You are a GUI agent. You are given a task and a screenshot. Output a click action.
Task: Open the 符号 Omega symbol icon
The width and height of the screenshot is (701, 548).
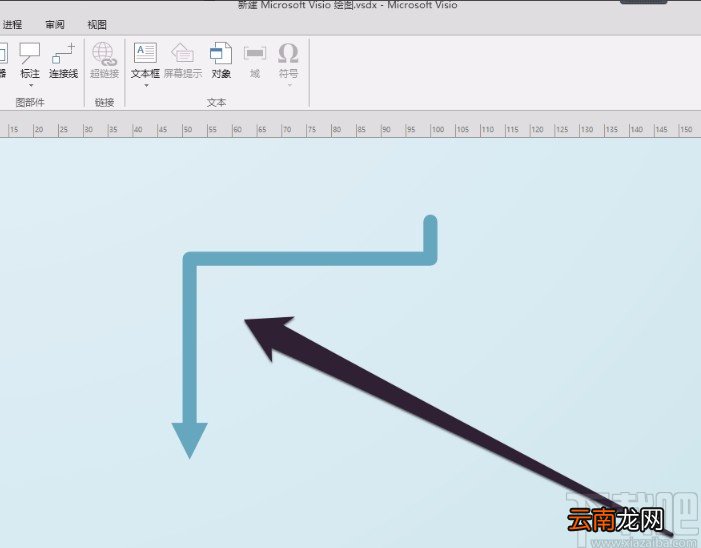[x=288, y=54]
